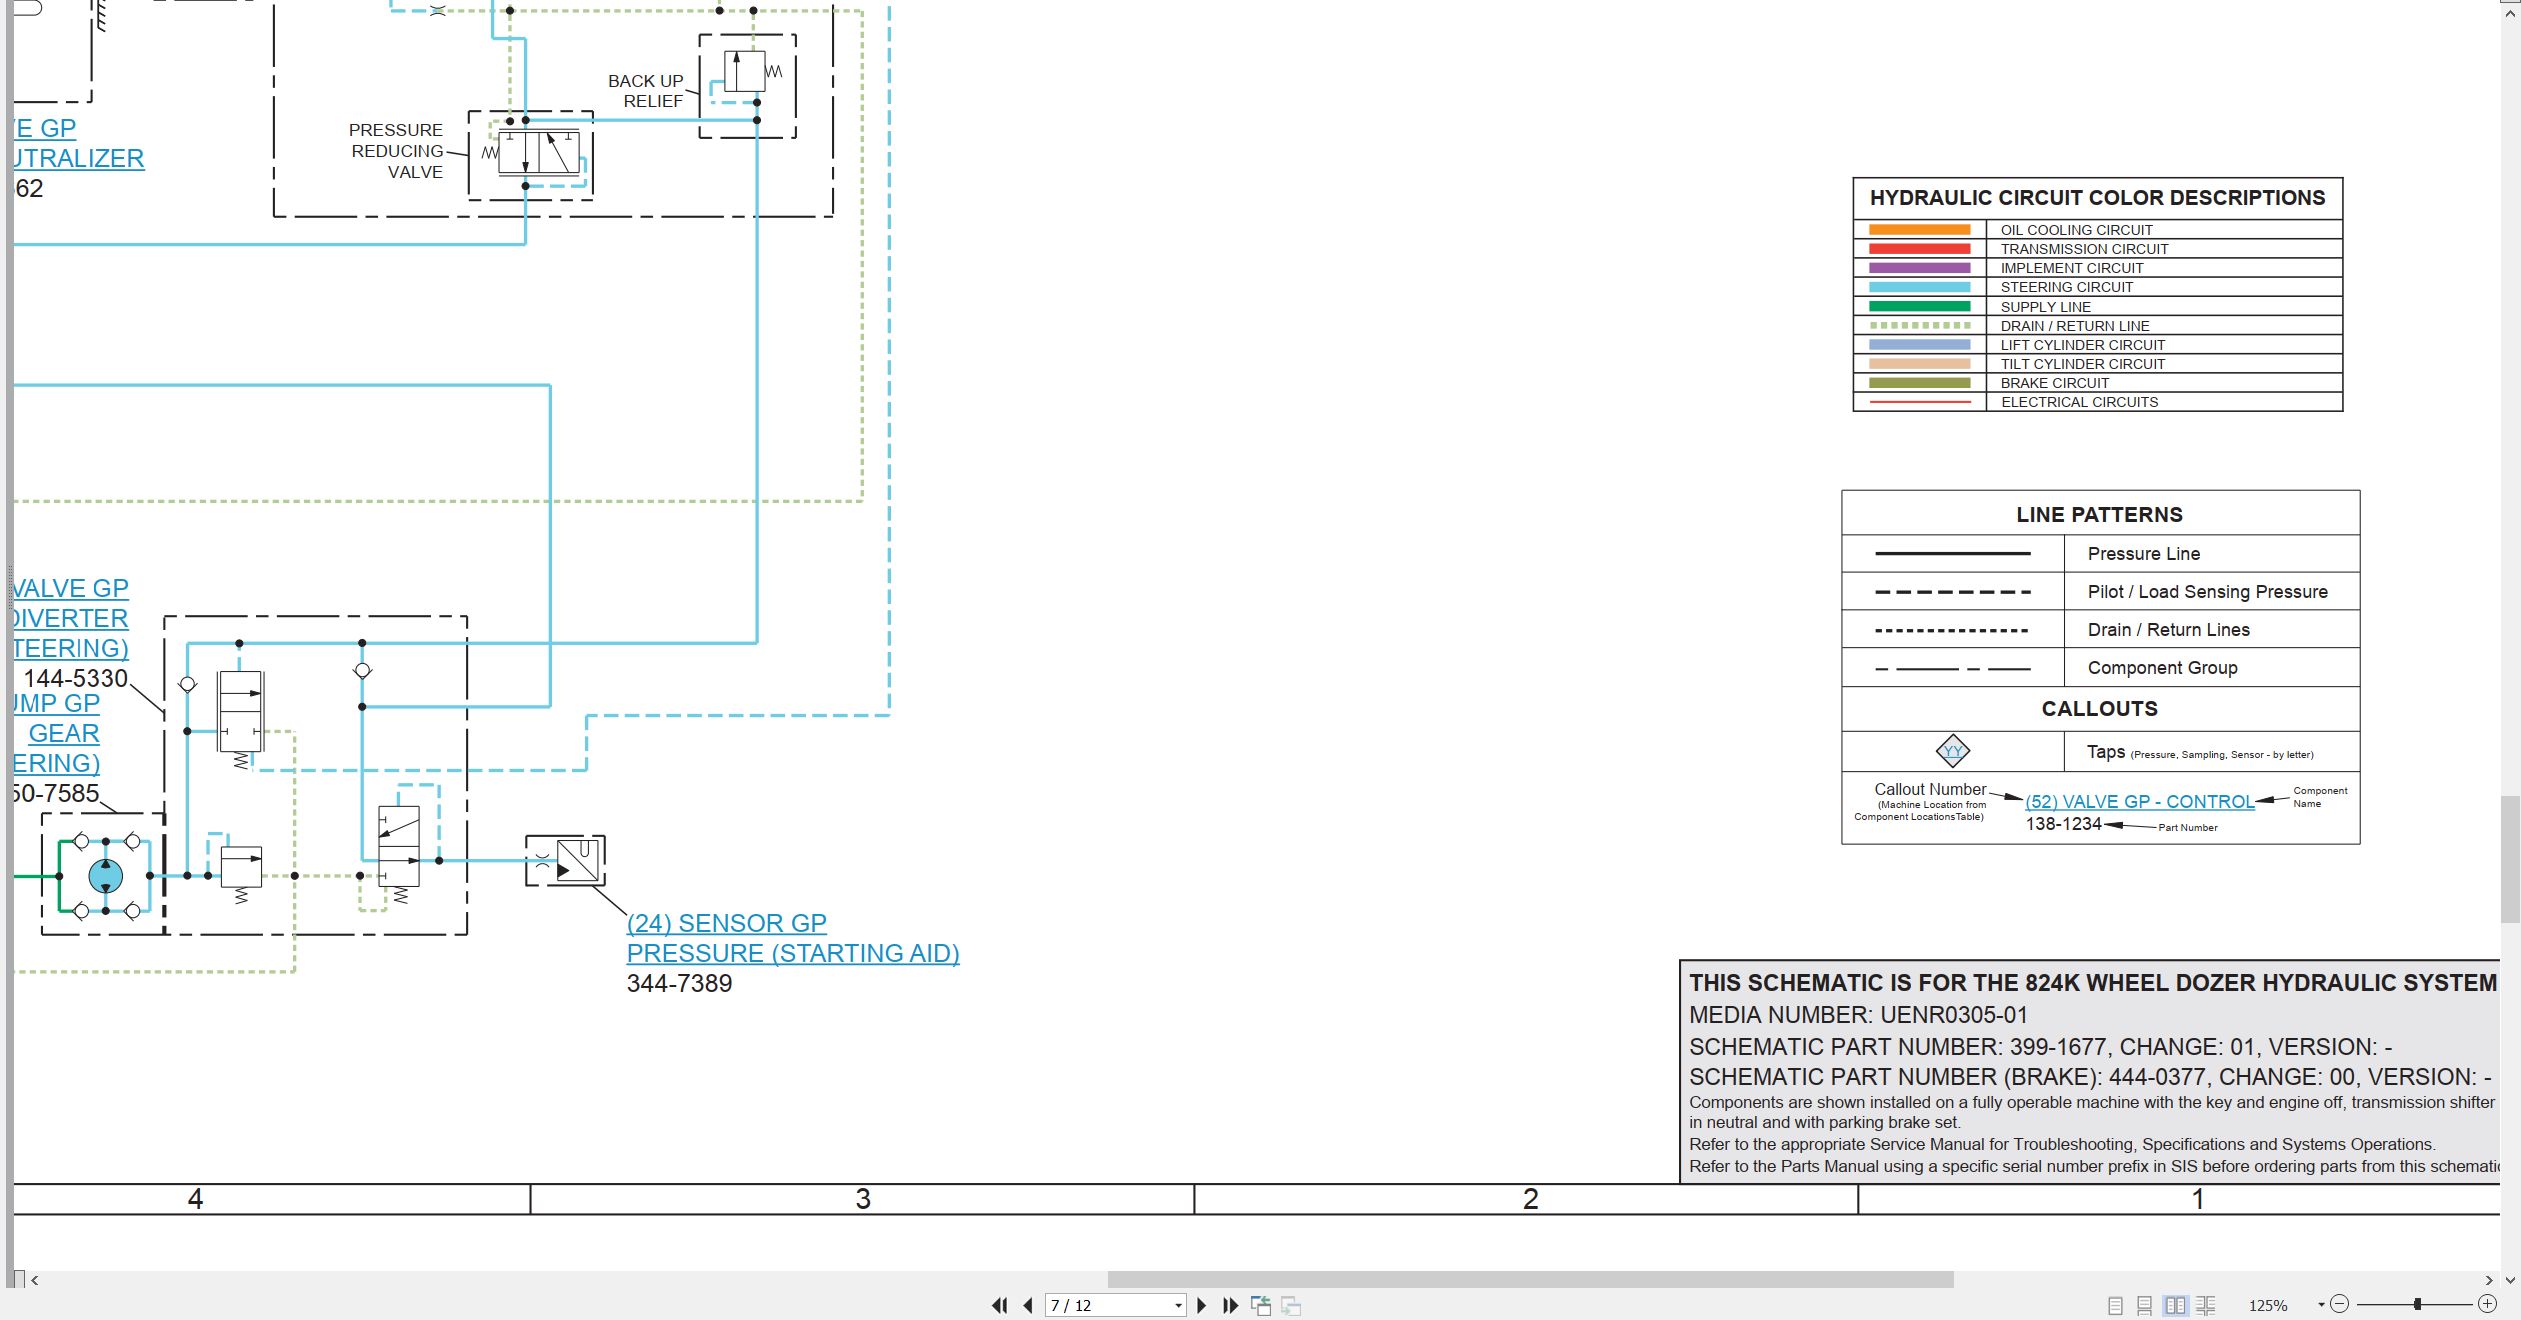
Task: Click the horizontal scrollbar thumb
Action: (1530, 1280)
